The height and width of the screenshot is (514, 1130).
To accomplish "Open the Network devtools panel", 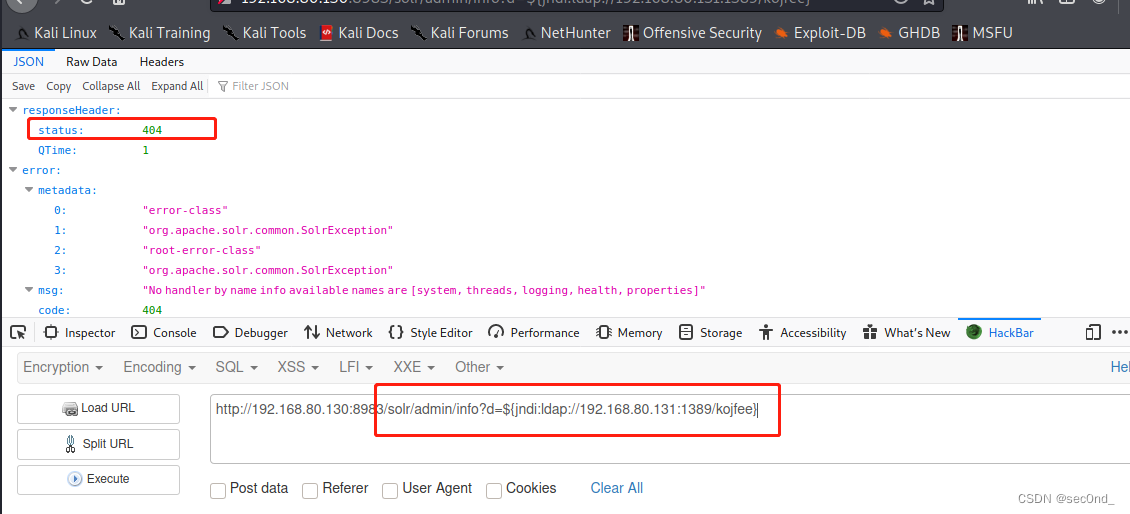I will (x=338, y=332).
